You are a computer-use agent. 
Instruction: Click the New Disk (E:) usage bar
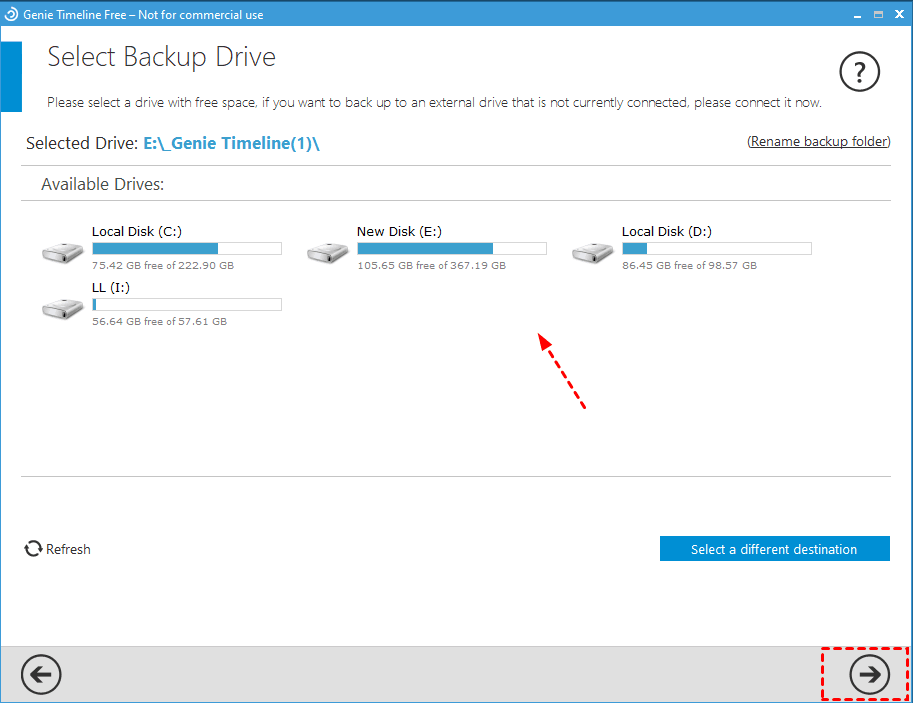coord(451,248)
